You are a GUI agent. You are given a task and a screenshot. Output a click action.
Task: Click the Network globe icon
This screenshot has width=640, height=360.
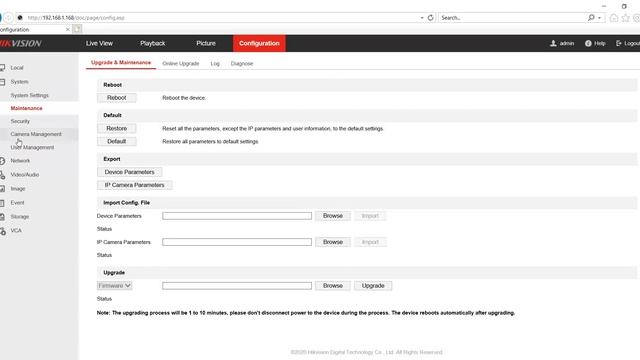(2, 161)
